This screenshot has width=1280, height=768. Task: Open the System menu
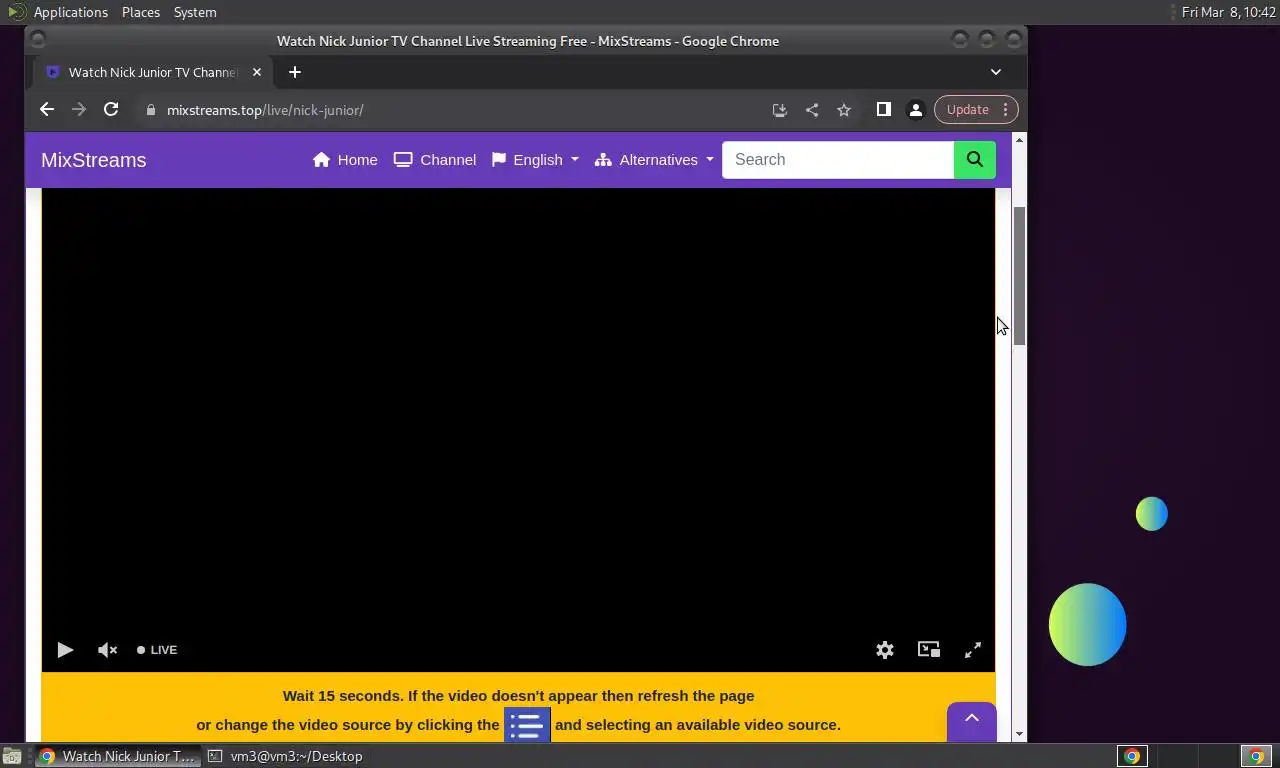point(195,12)
